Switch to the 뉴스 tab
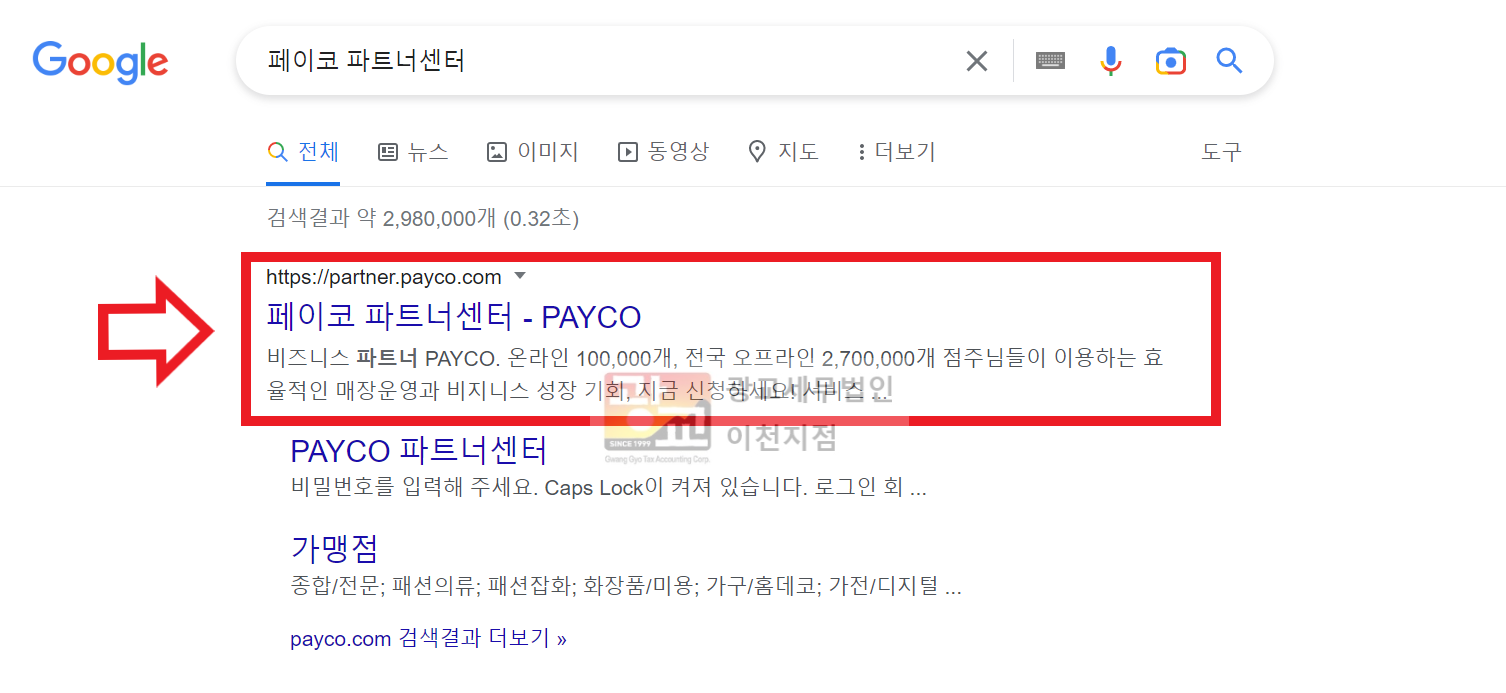This screenshot has width=1506, height=693. tap(413, 152)
